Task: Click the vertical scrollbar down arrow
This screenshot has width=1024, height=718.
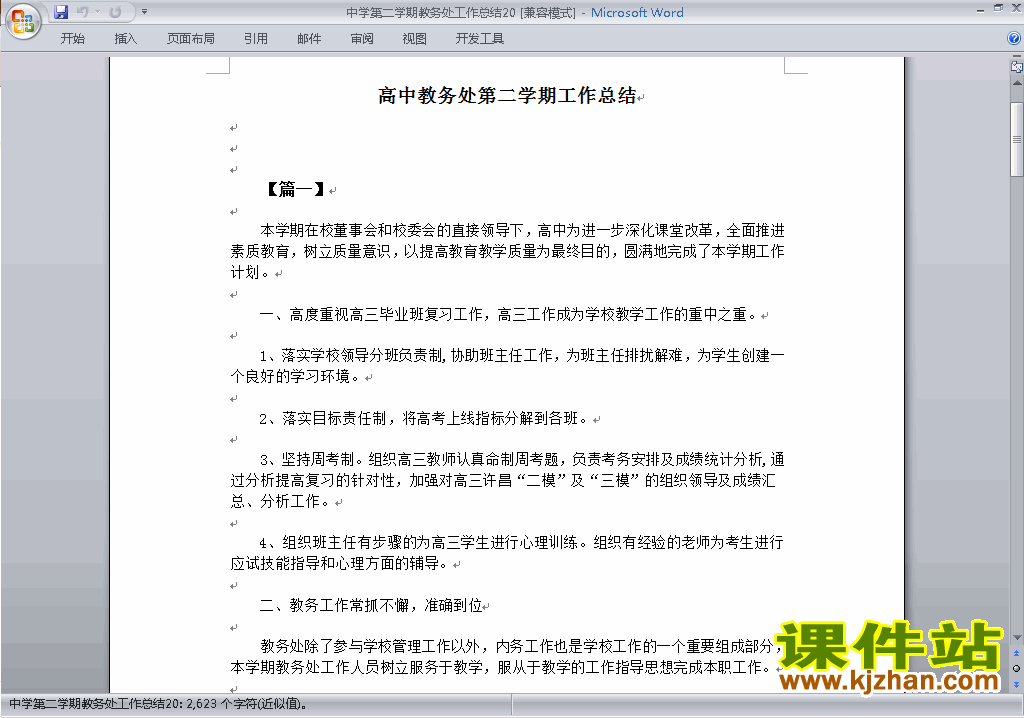Action: [1017, 638]
